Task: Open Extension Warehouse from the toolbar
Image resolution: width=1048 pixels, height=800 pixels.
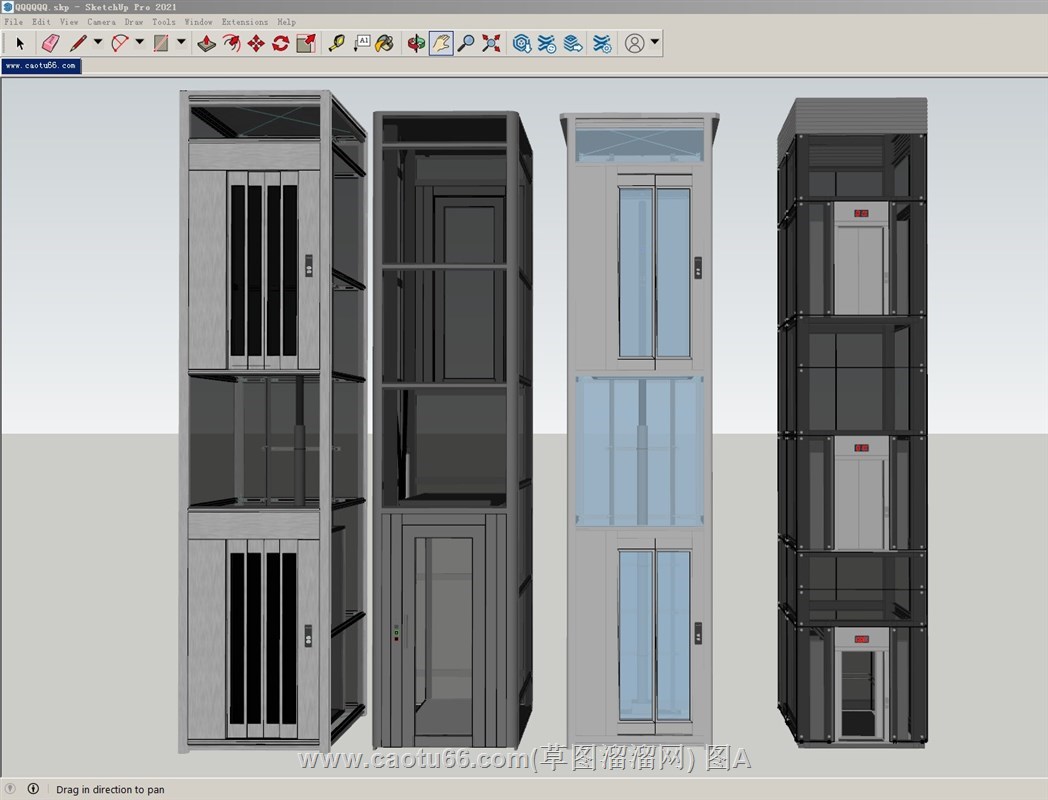Action: [547, 43]
